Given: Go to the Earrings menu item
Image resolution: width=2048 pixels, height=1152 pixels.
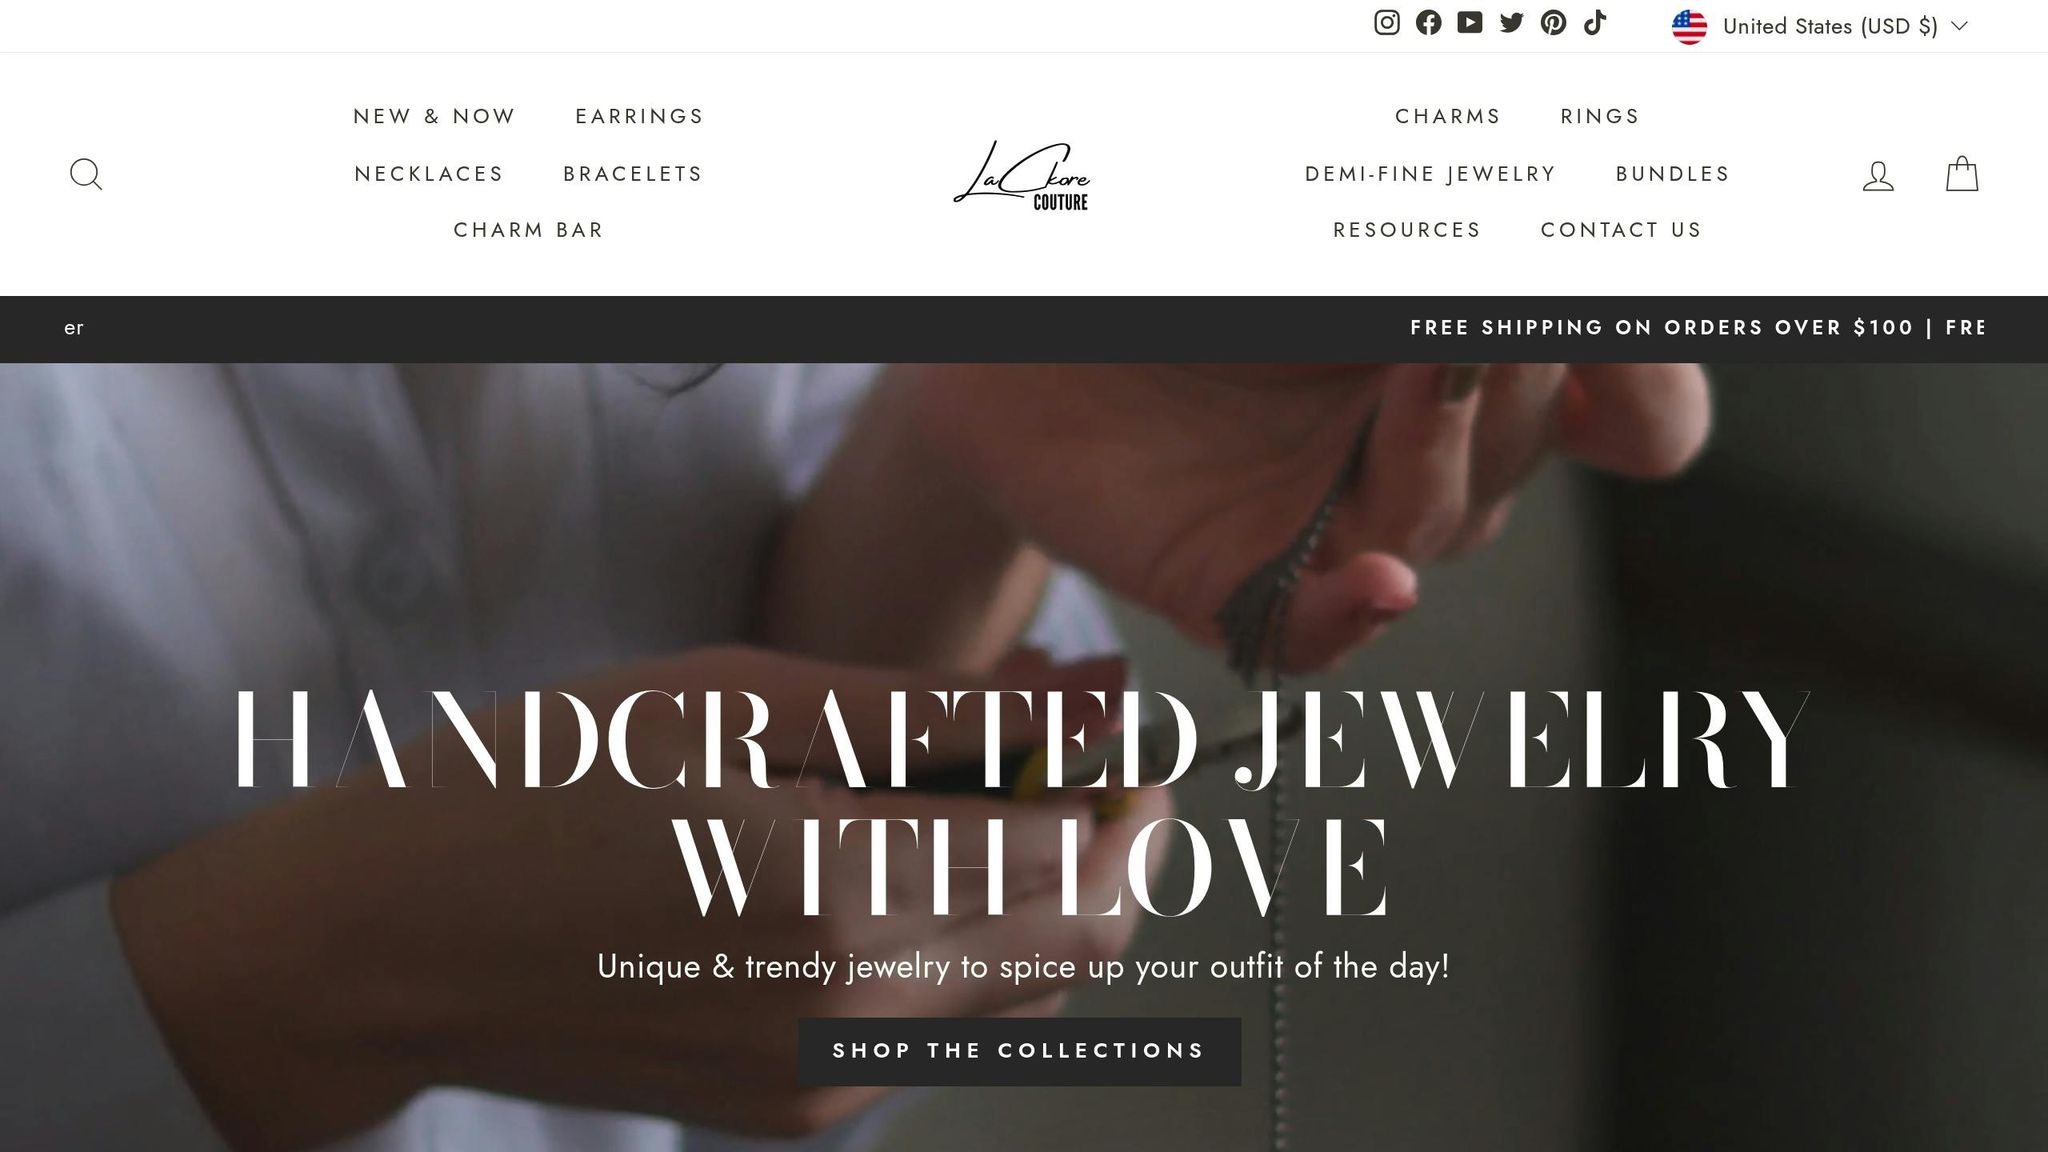Looking at the screenshot, I should [639, 116].
